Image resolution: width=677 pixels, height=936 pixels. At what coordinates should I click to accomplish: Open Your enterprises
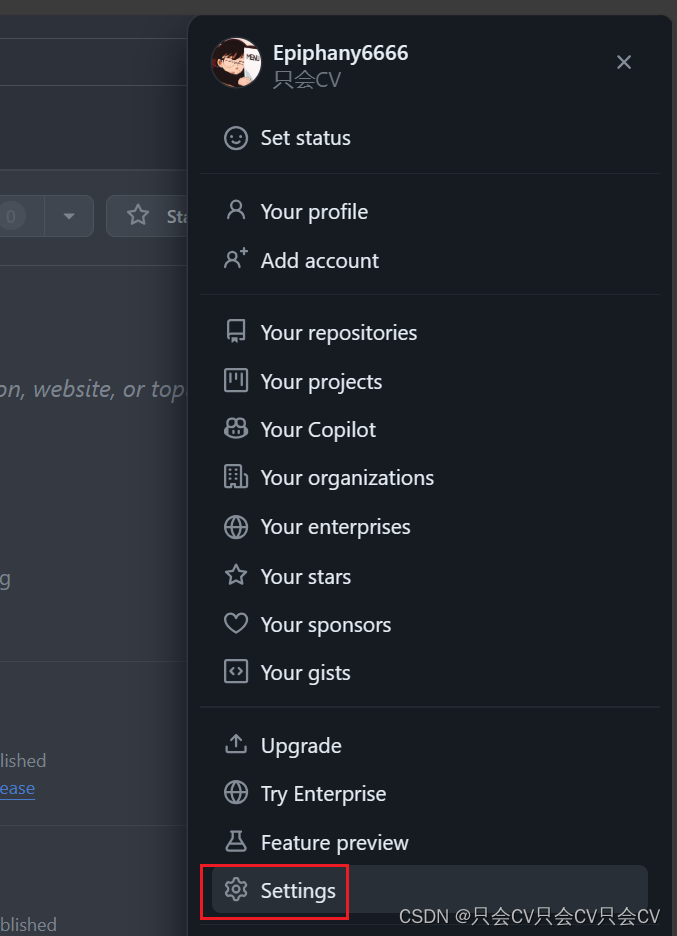[336, 528]
